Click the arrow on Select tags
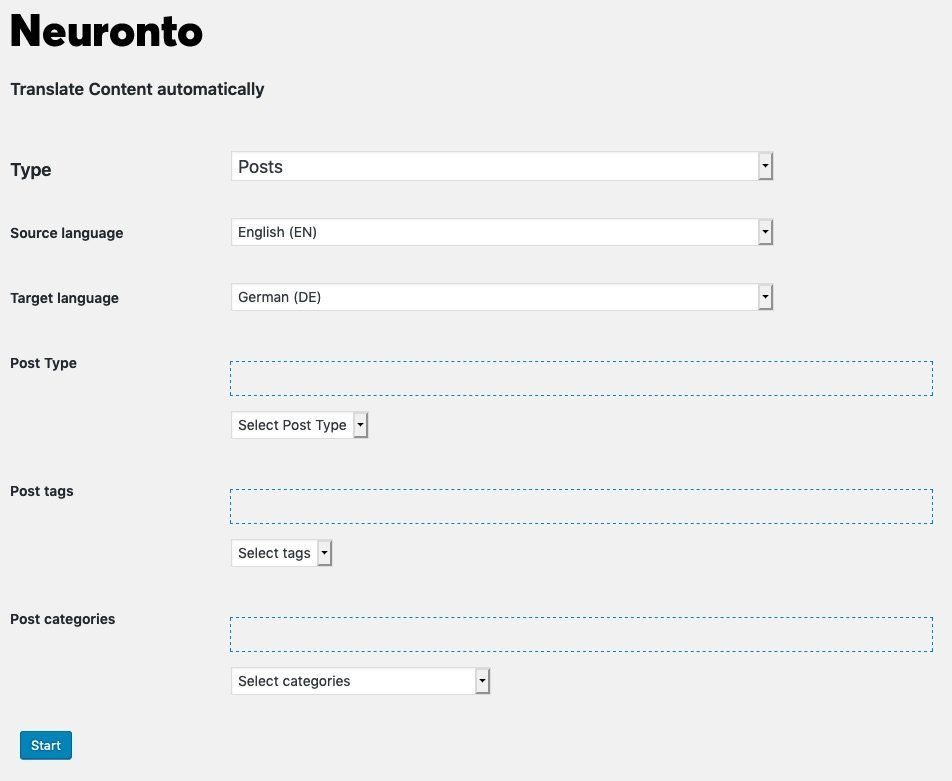 click(x=325, y=553)
